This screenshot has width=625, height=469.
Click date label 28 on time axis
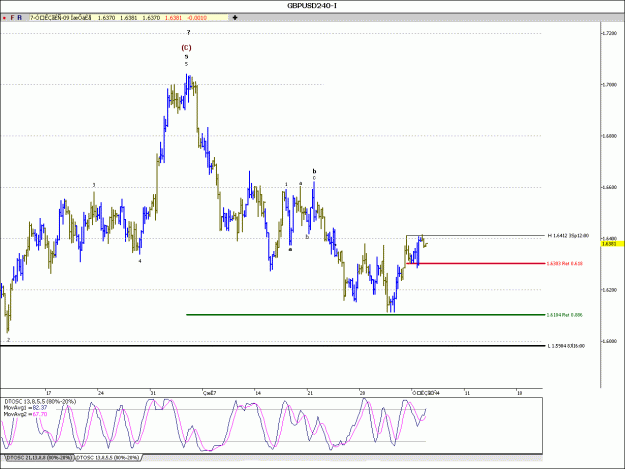point(362,393)
